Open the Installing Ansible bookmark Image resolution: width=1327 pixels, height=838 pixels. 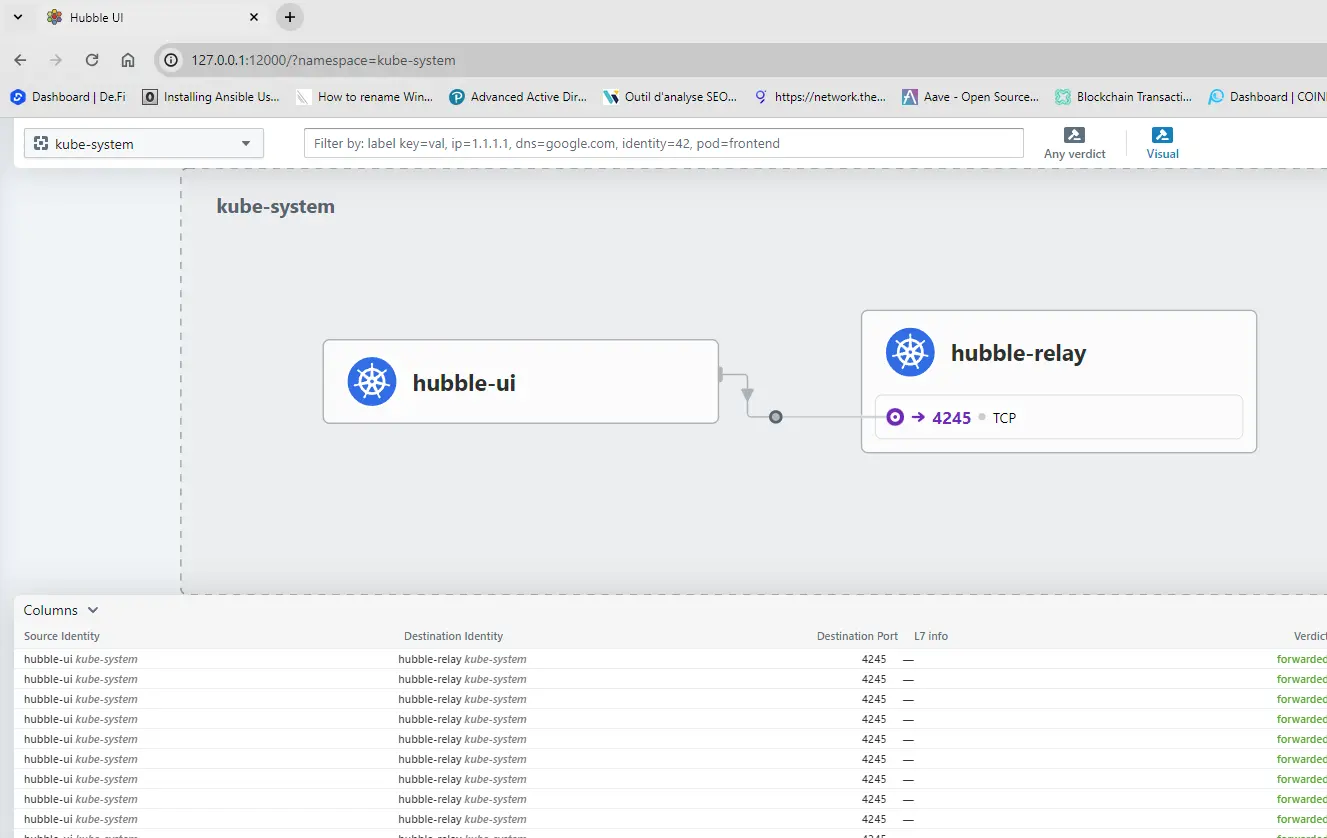(x=211, y=97)
